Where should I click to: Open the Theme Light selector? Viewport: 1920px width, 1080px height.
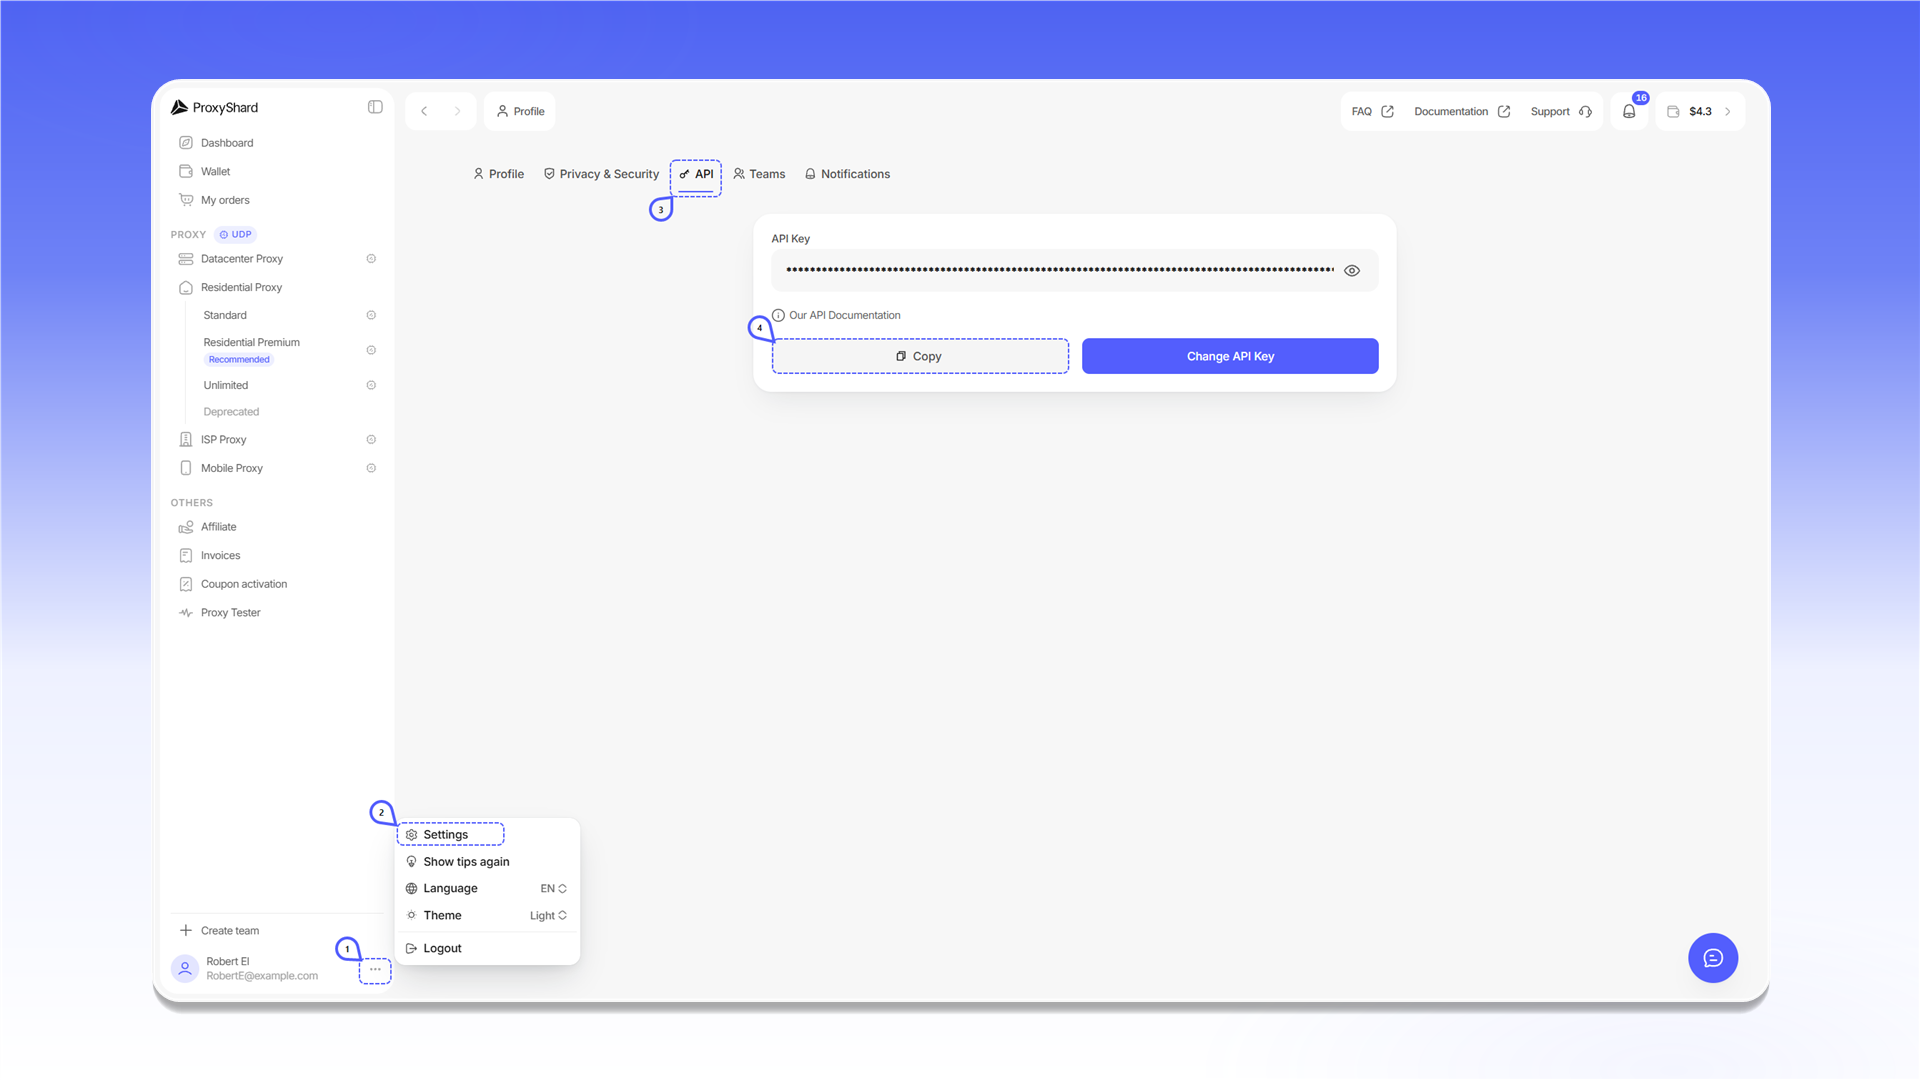(x=548, y=916)
